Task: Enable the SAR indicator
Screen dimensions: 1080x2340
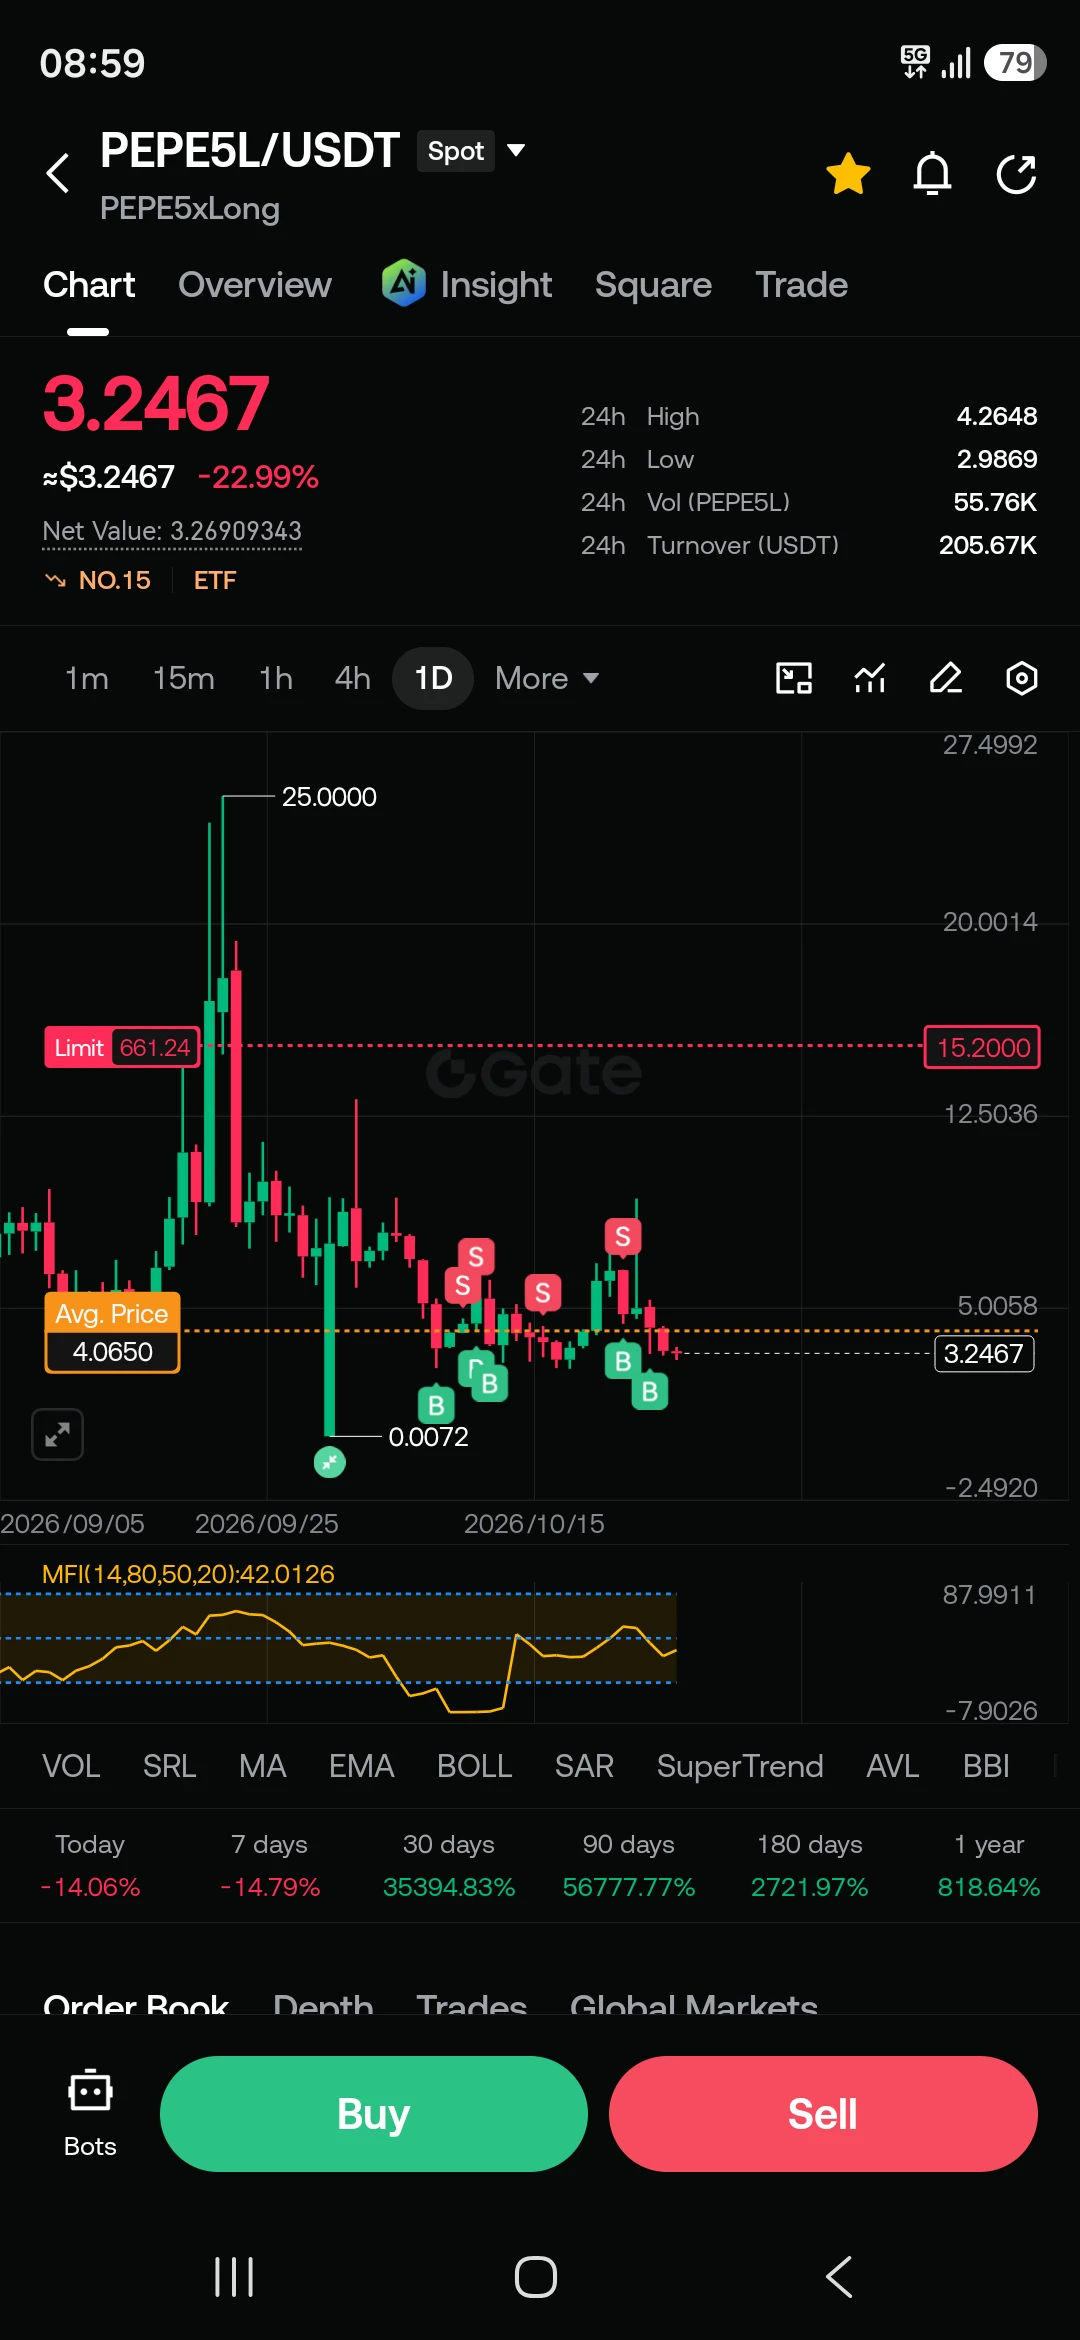Action: (584, 1766)
